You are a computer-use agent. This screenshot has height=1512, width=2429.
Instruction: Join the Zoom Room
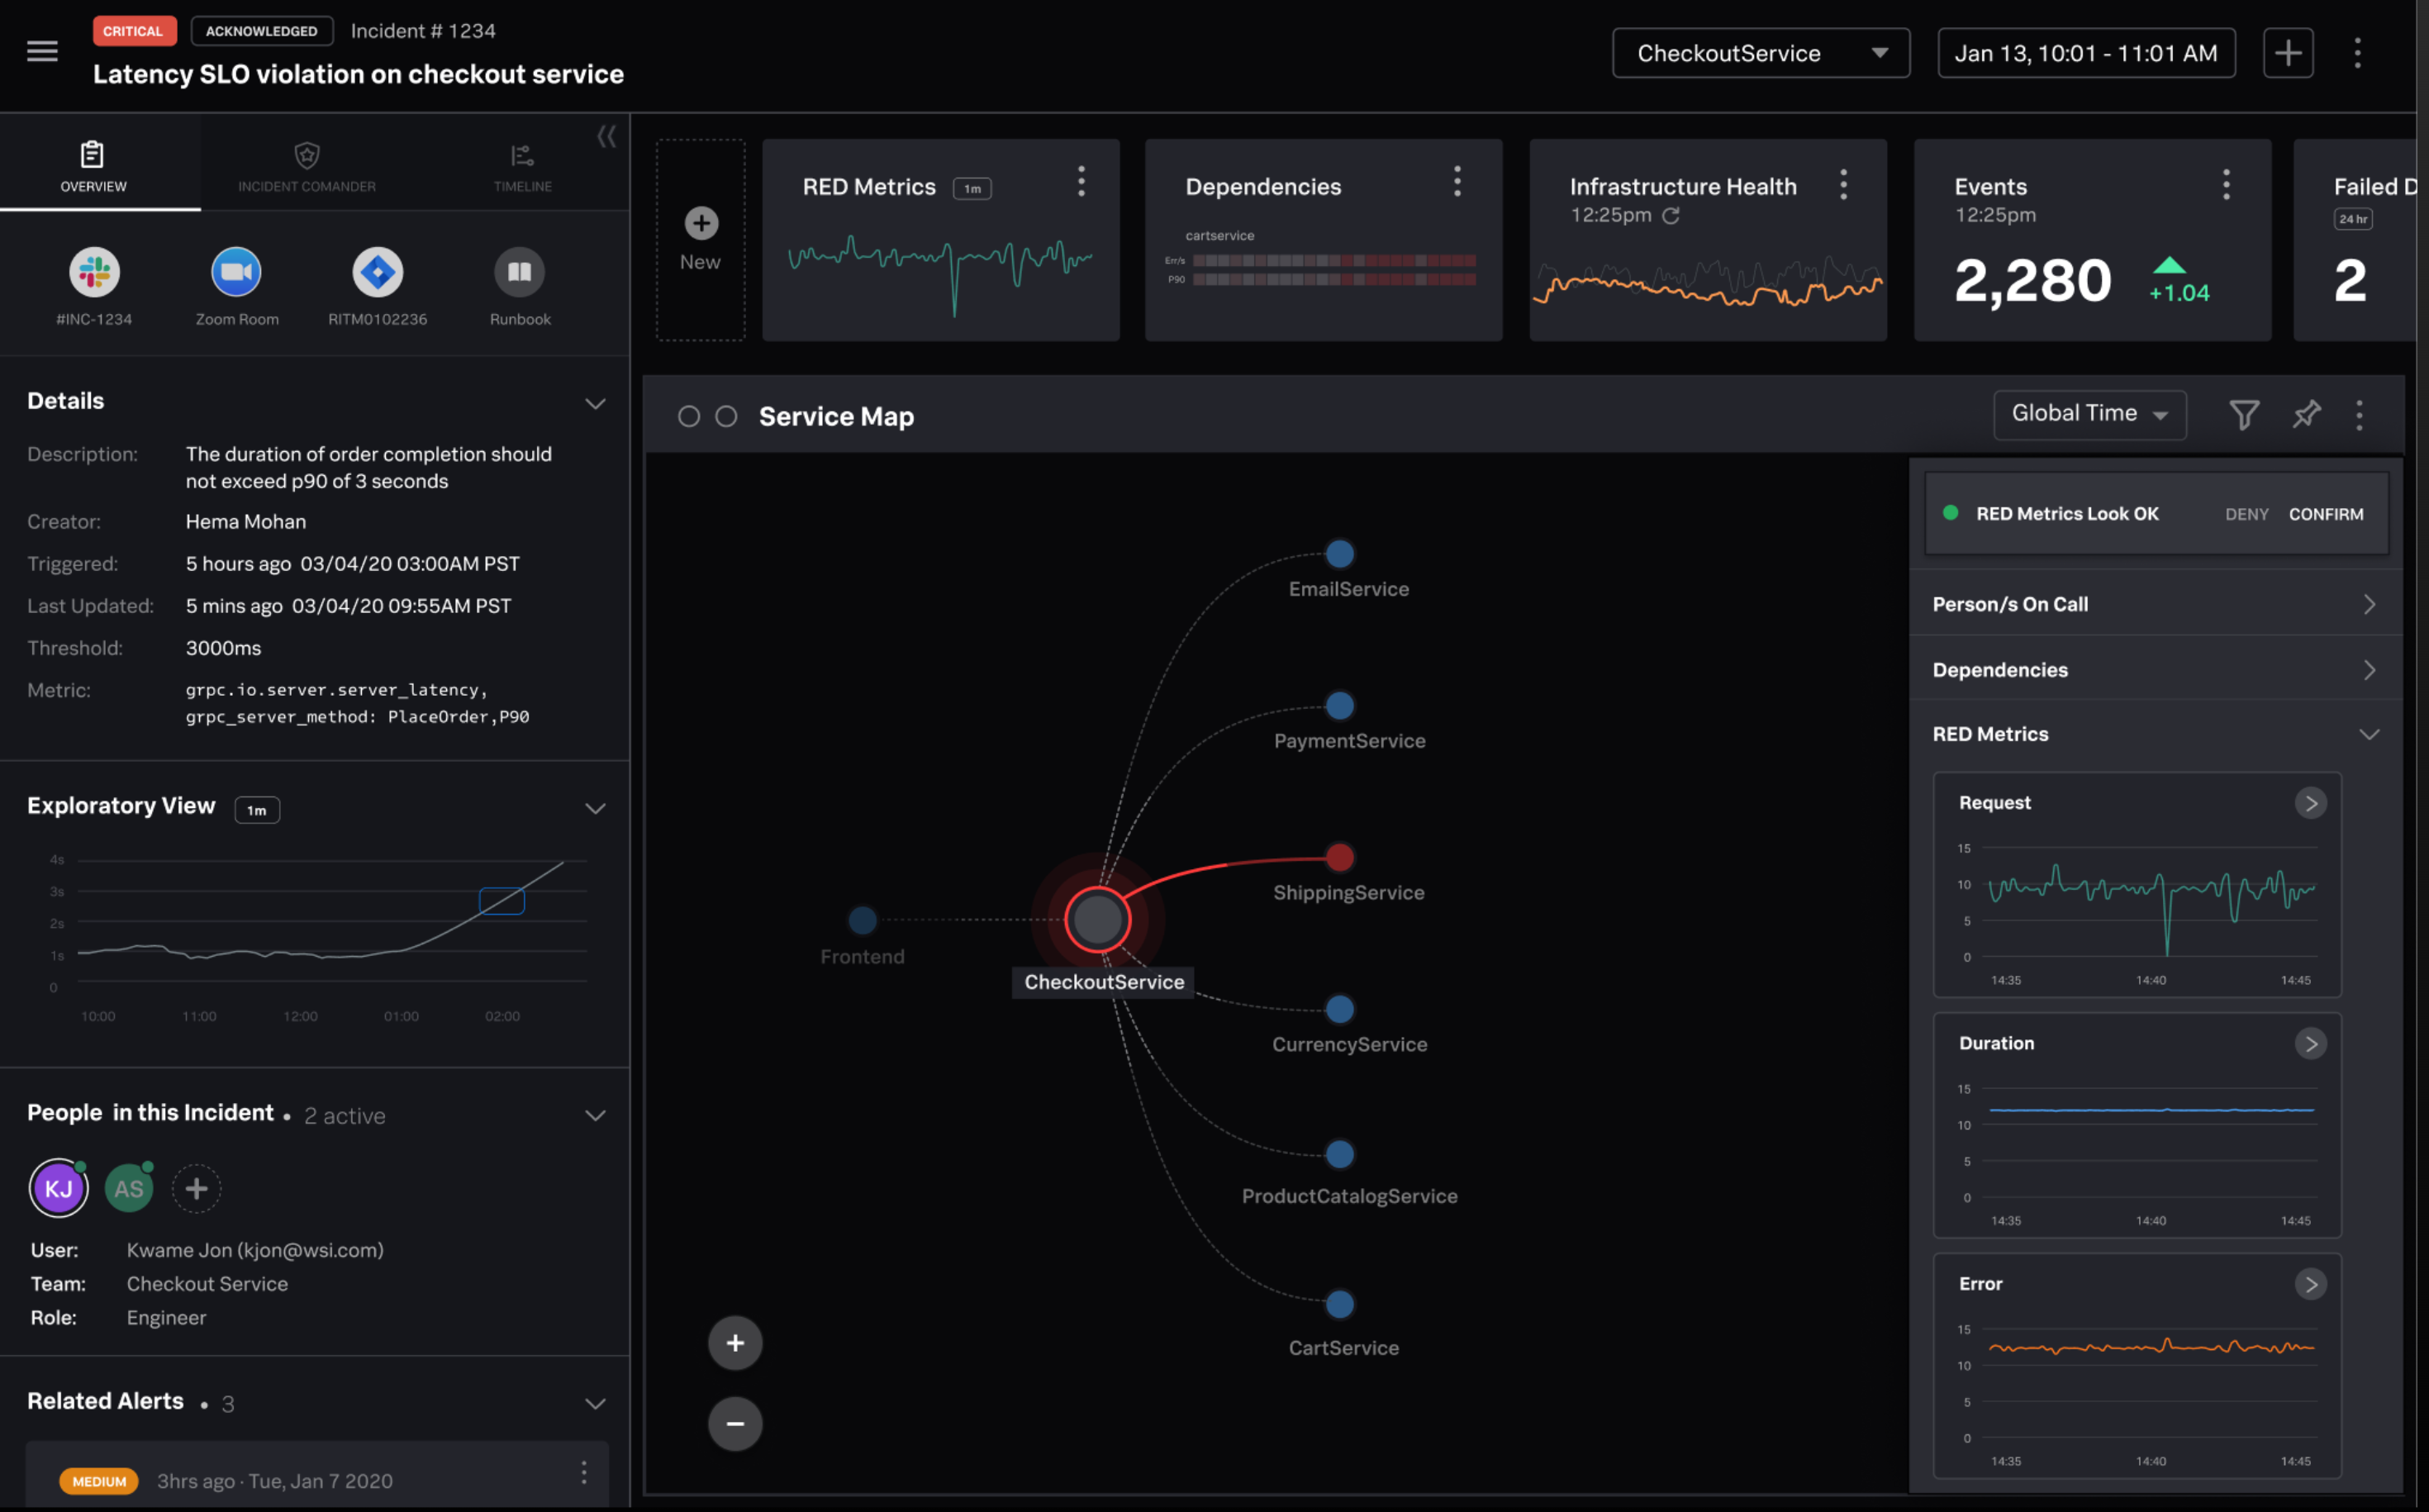click(x=236, y=272)
